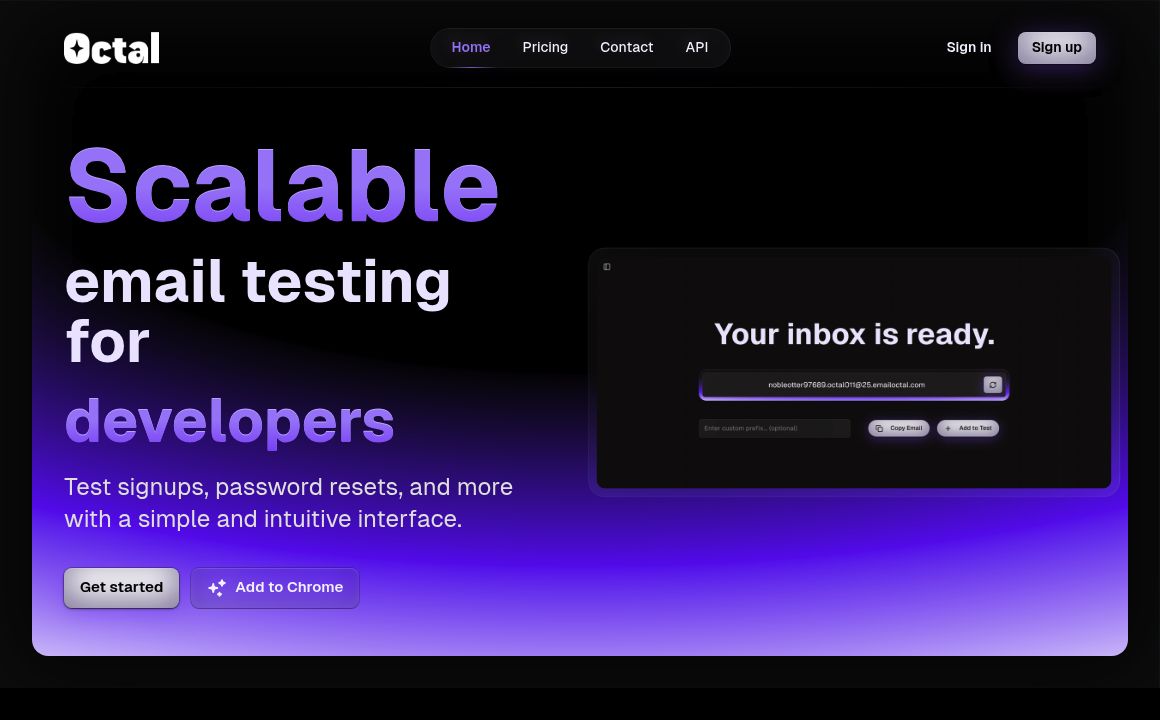This screenshot has height=720, width=1160.
Task: Click the large 'Scalable' headline
Action: (x=283, y=186)
